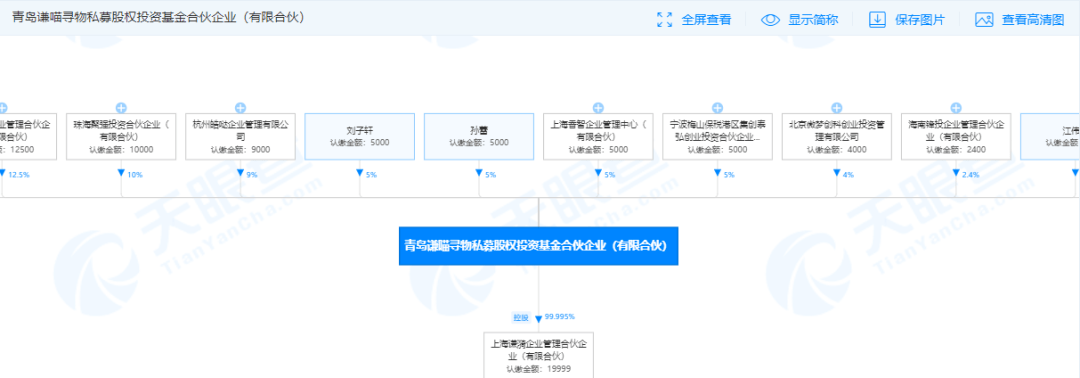This screenshot has width=1080, height=378.
Task: Click 保存图片 to save the chart
Action: [906, 20]
